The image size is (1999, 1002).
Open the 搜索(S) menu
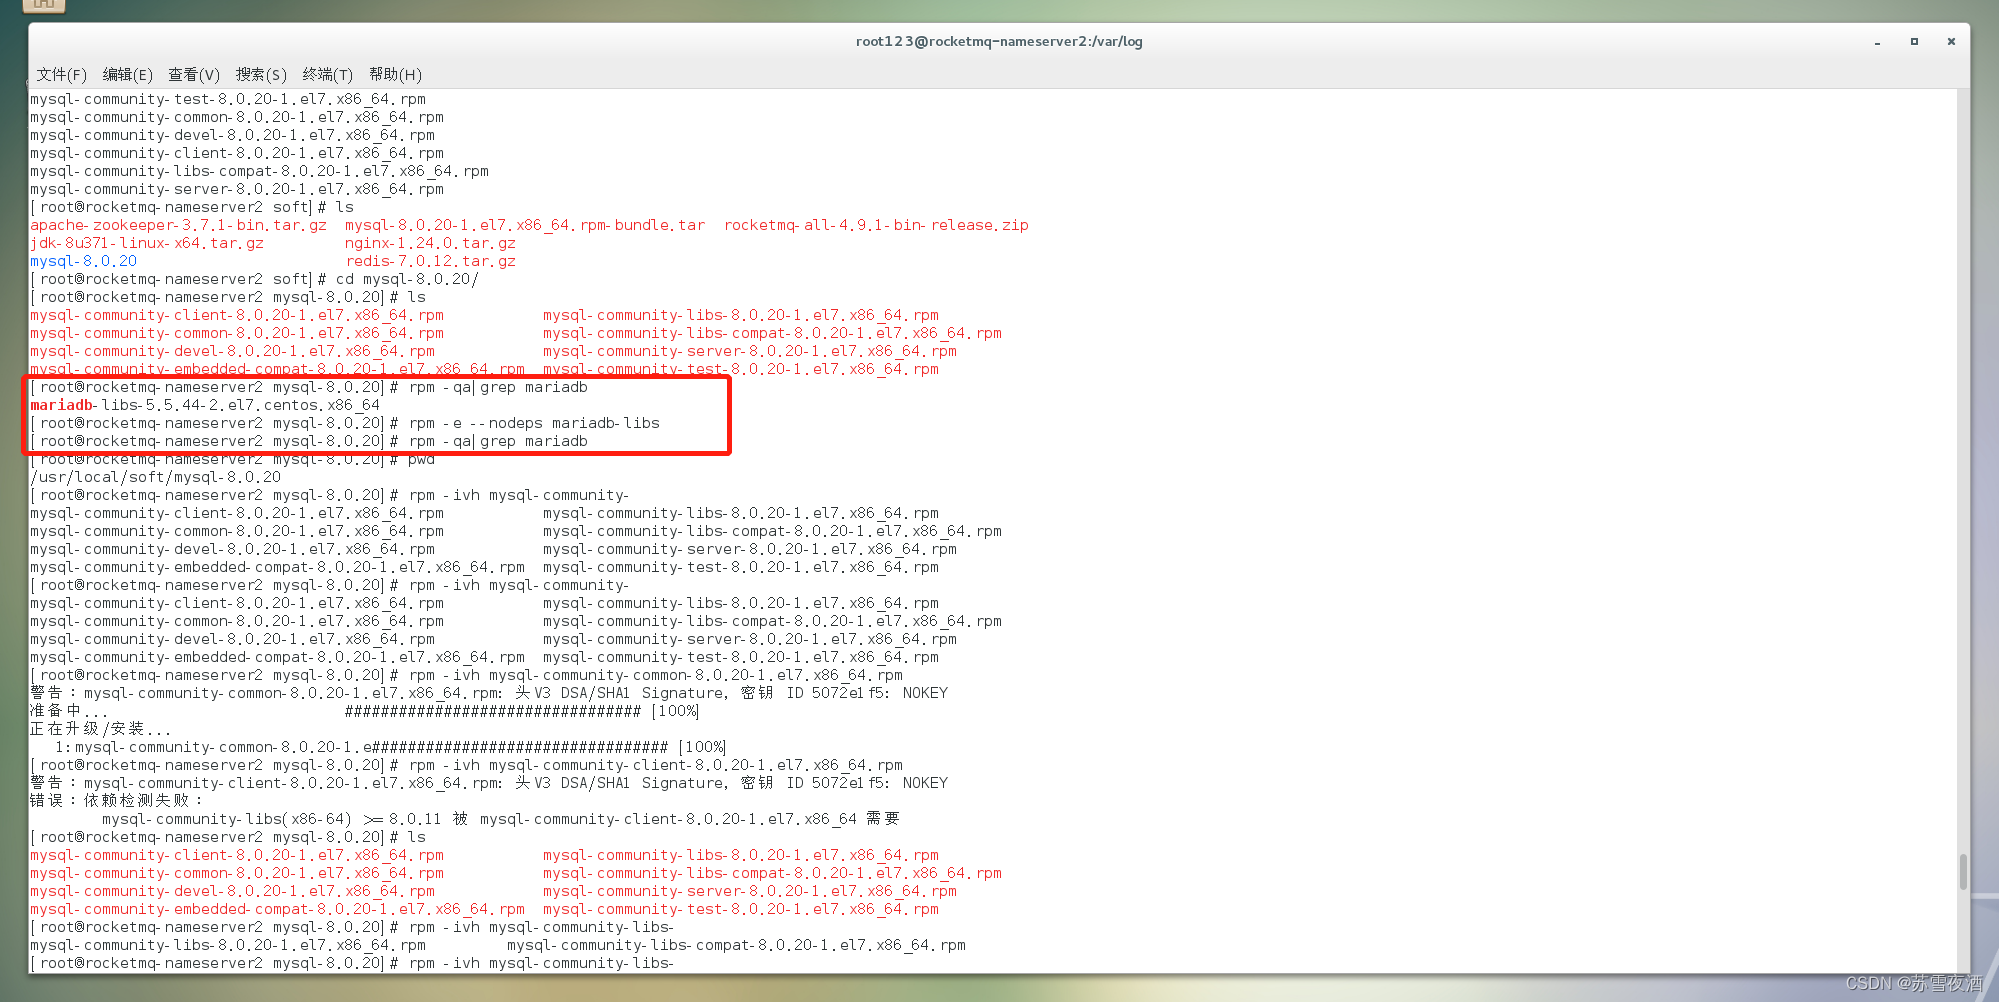tap(260, 74)
